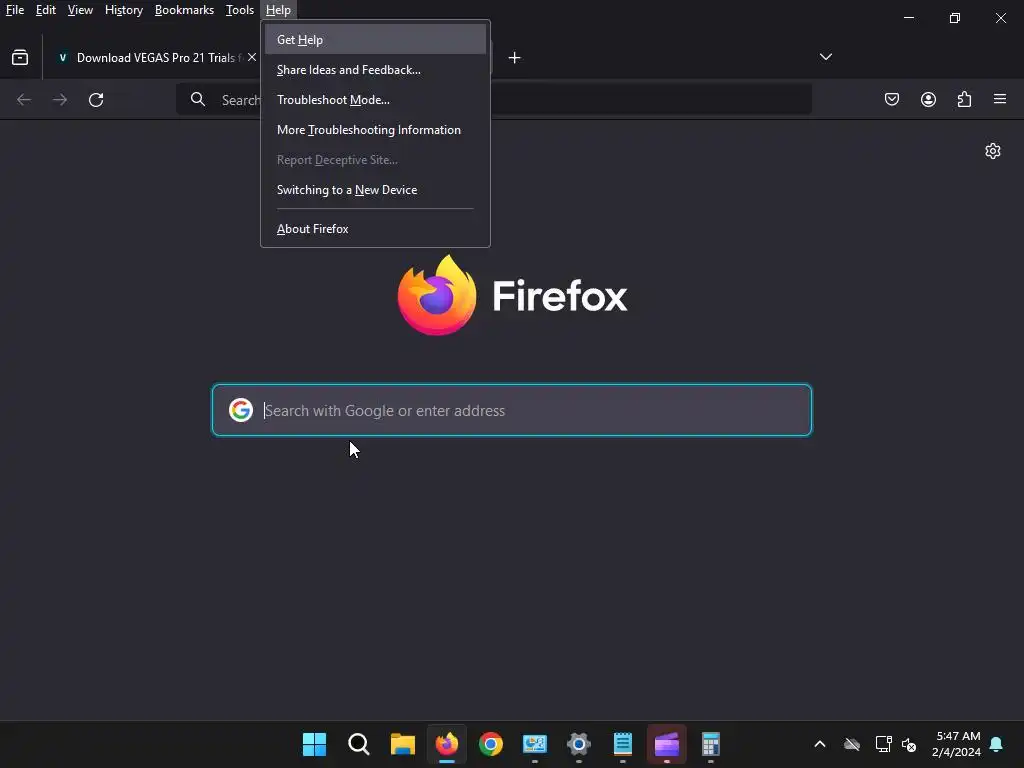Open Notepad icon in taskbar

623,744
